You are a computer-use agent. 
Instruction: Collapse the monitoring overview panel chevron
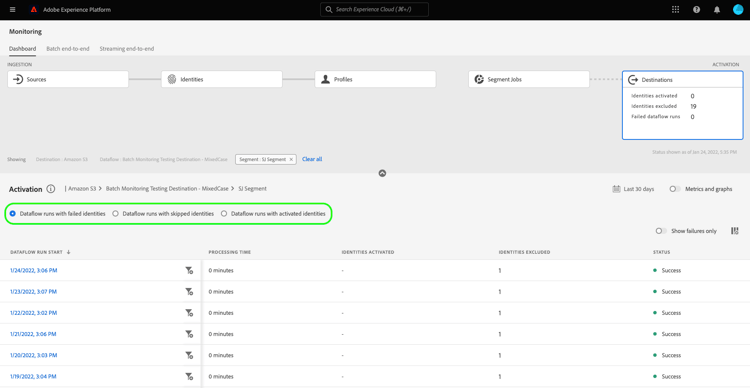(382, 173)
